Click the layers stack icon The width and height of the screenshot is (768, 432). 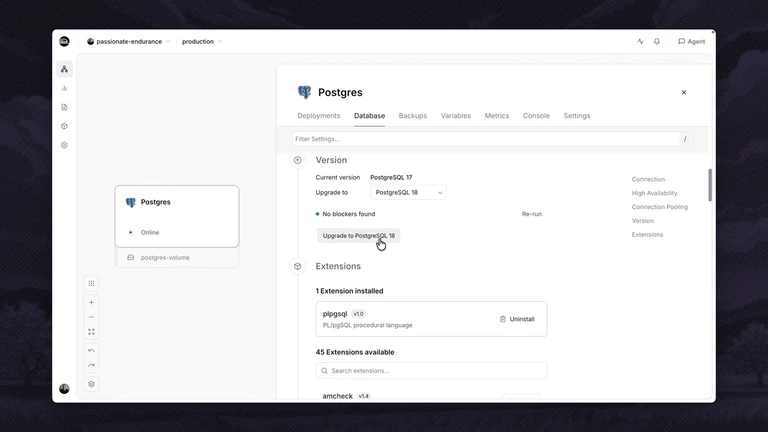coord(91,384)
